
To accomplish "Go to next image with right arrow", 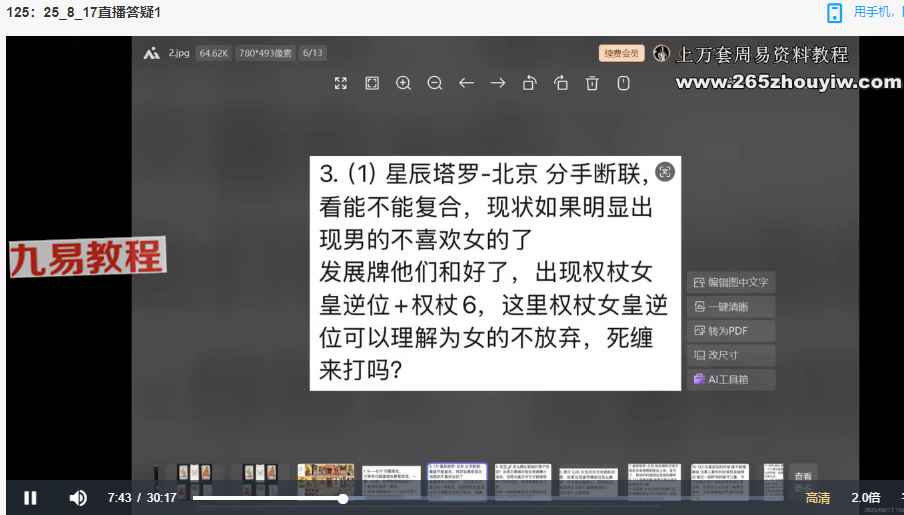I will tap(497, 84).
